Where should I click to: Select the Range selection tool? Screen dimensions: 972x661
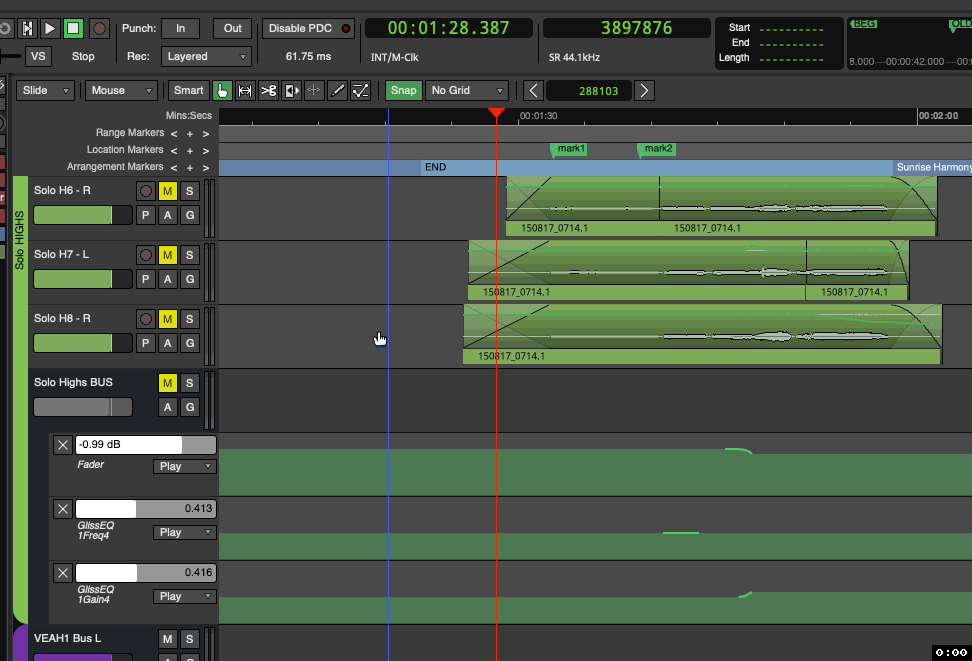(245, 91)
